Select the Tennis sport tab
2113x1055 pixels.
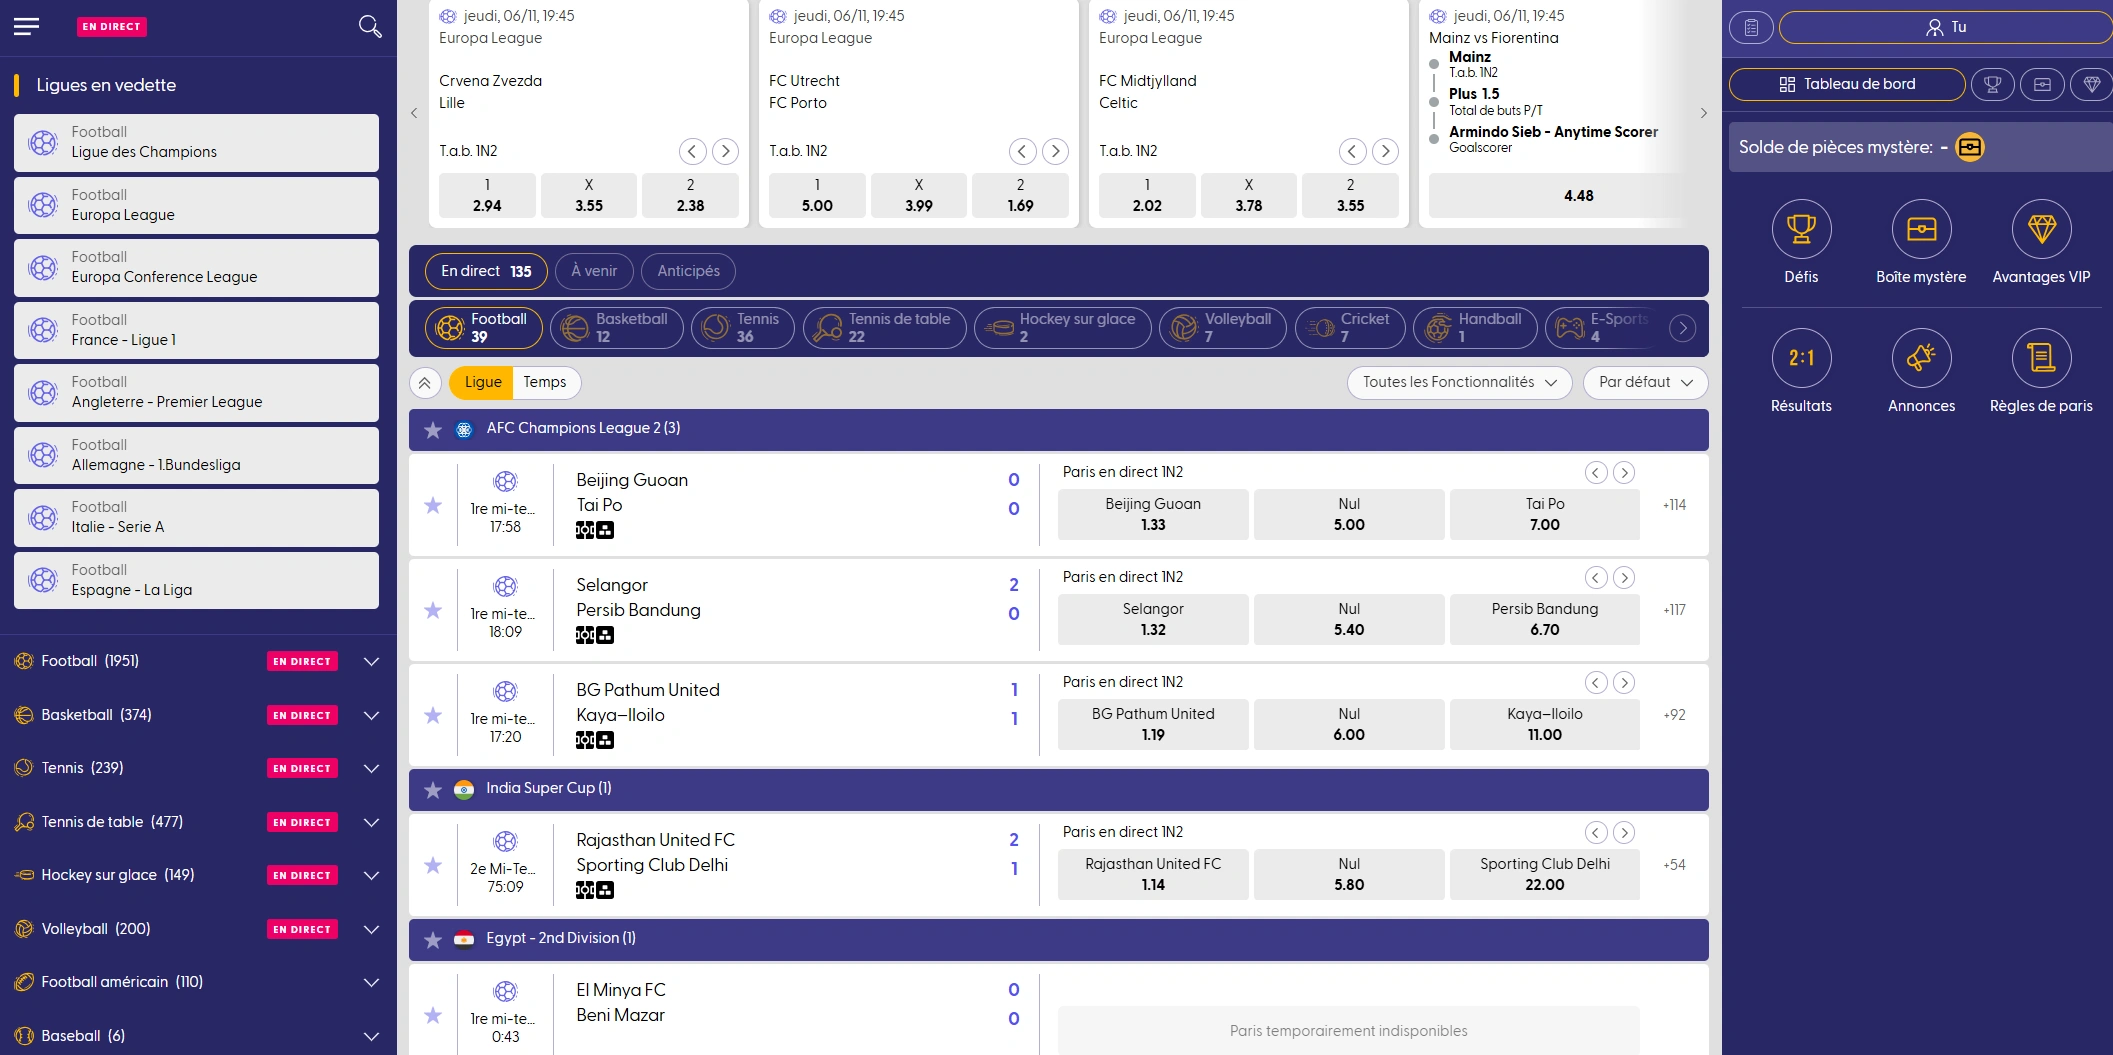[742, 328]
